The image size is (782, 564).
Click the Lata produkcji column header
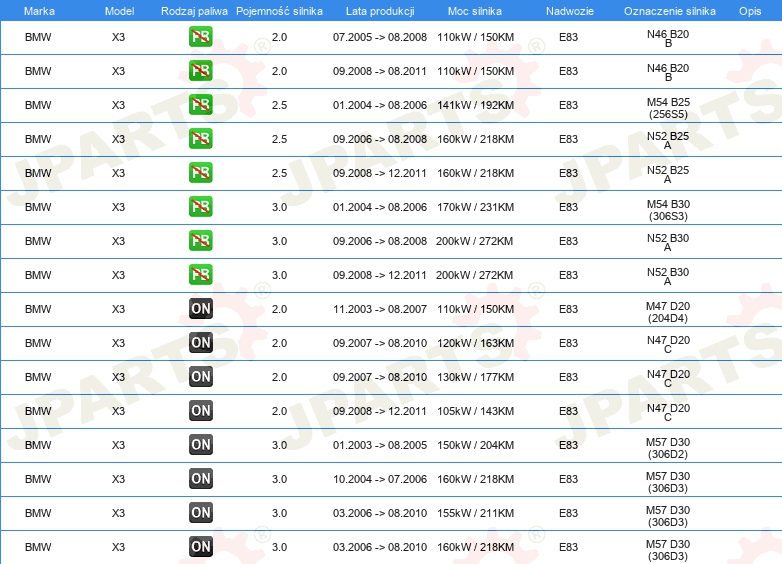coord(380,11)
